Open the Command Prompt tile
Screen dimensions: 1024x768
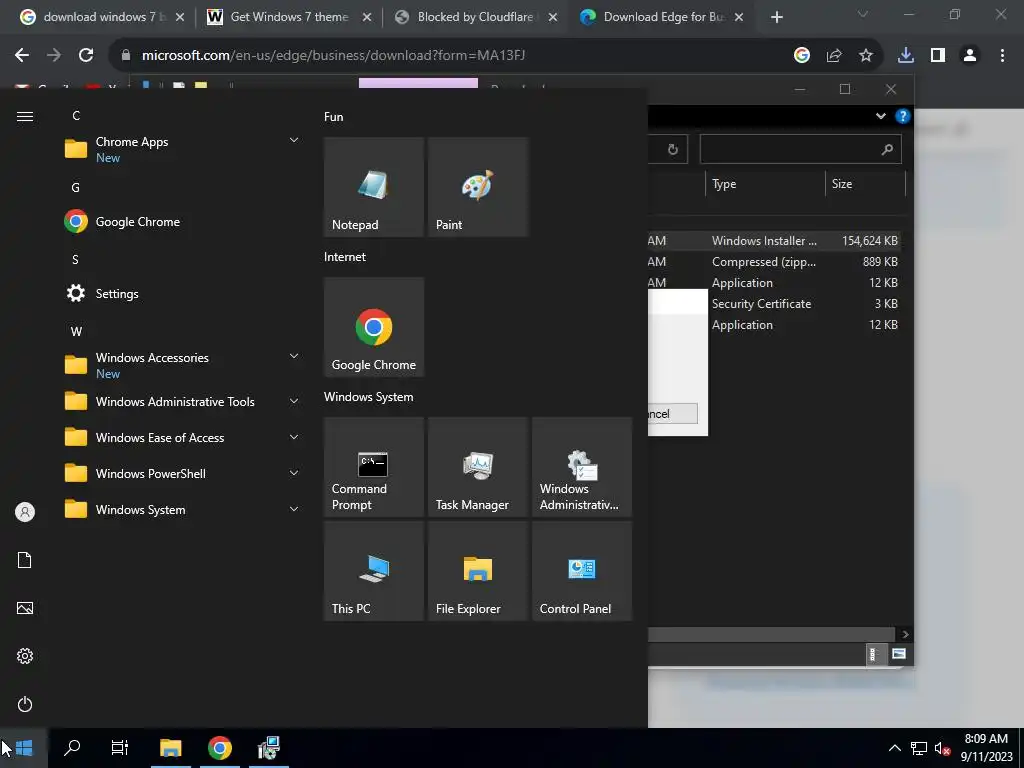click(x=374, y=467)
